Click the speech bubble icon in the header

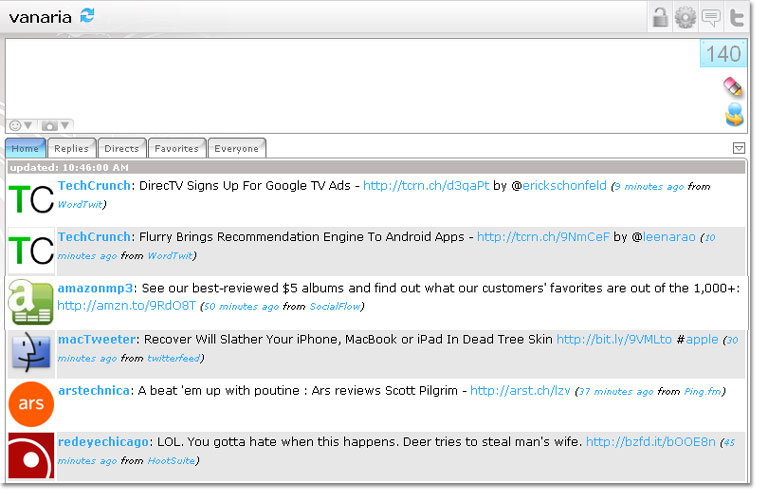[711, 18]
